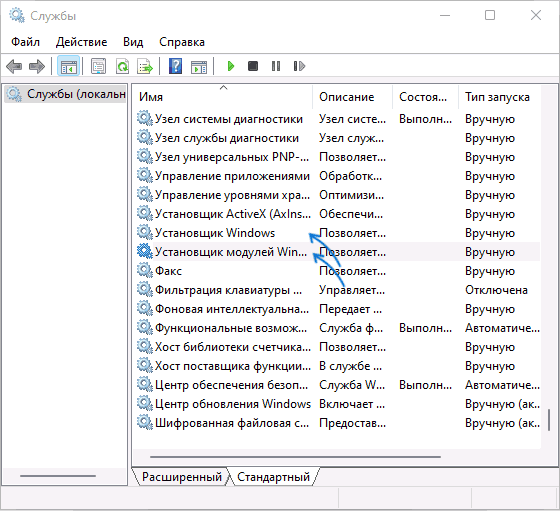Open the Справка menu

(x=182, y=42)
